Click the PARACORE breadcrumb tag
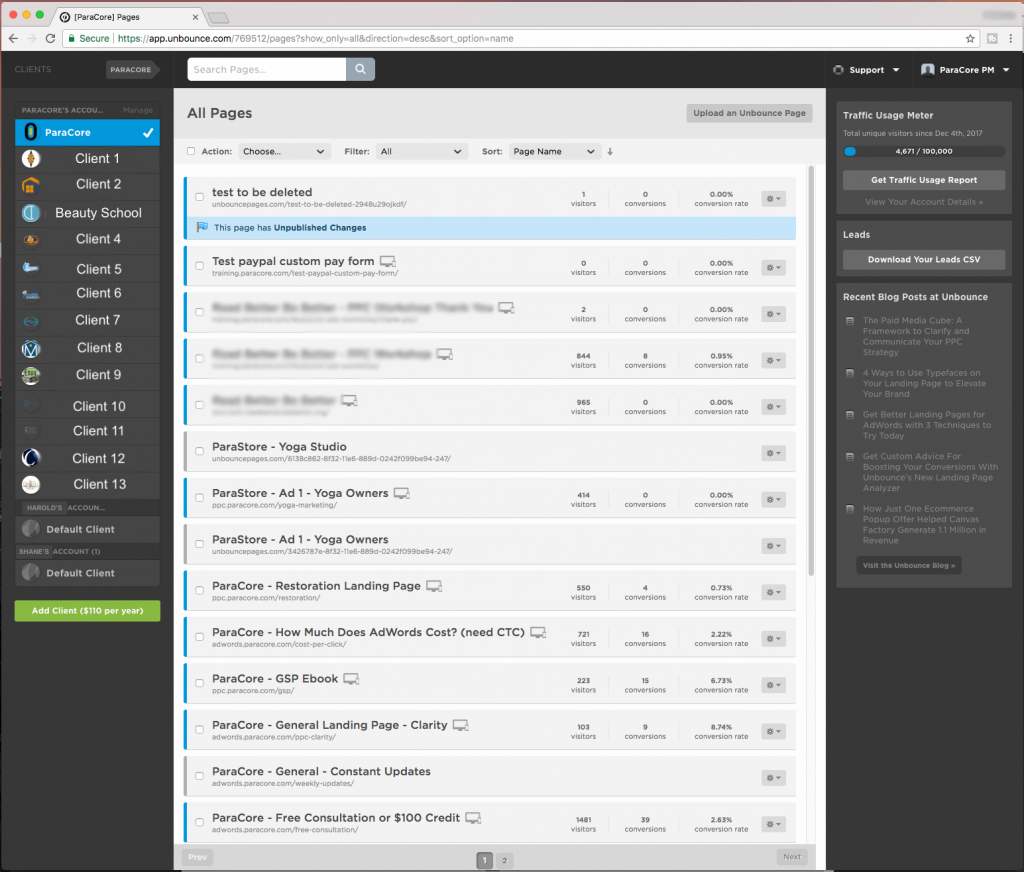The image size is (1024, 872). [x=131, y=70]
